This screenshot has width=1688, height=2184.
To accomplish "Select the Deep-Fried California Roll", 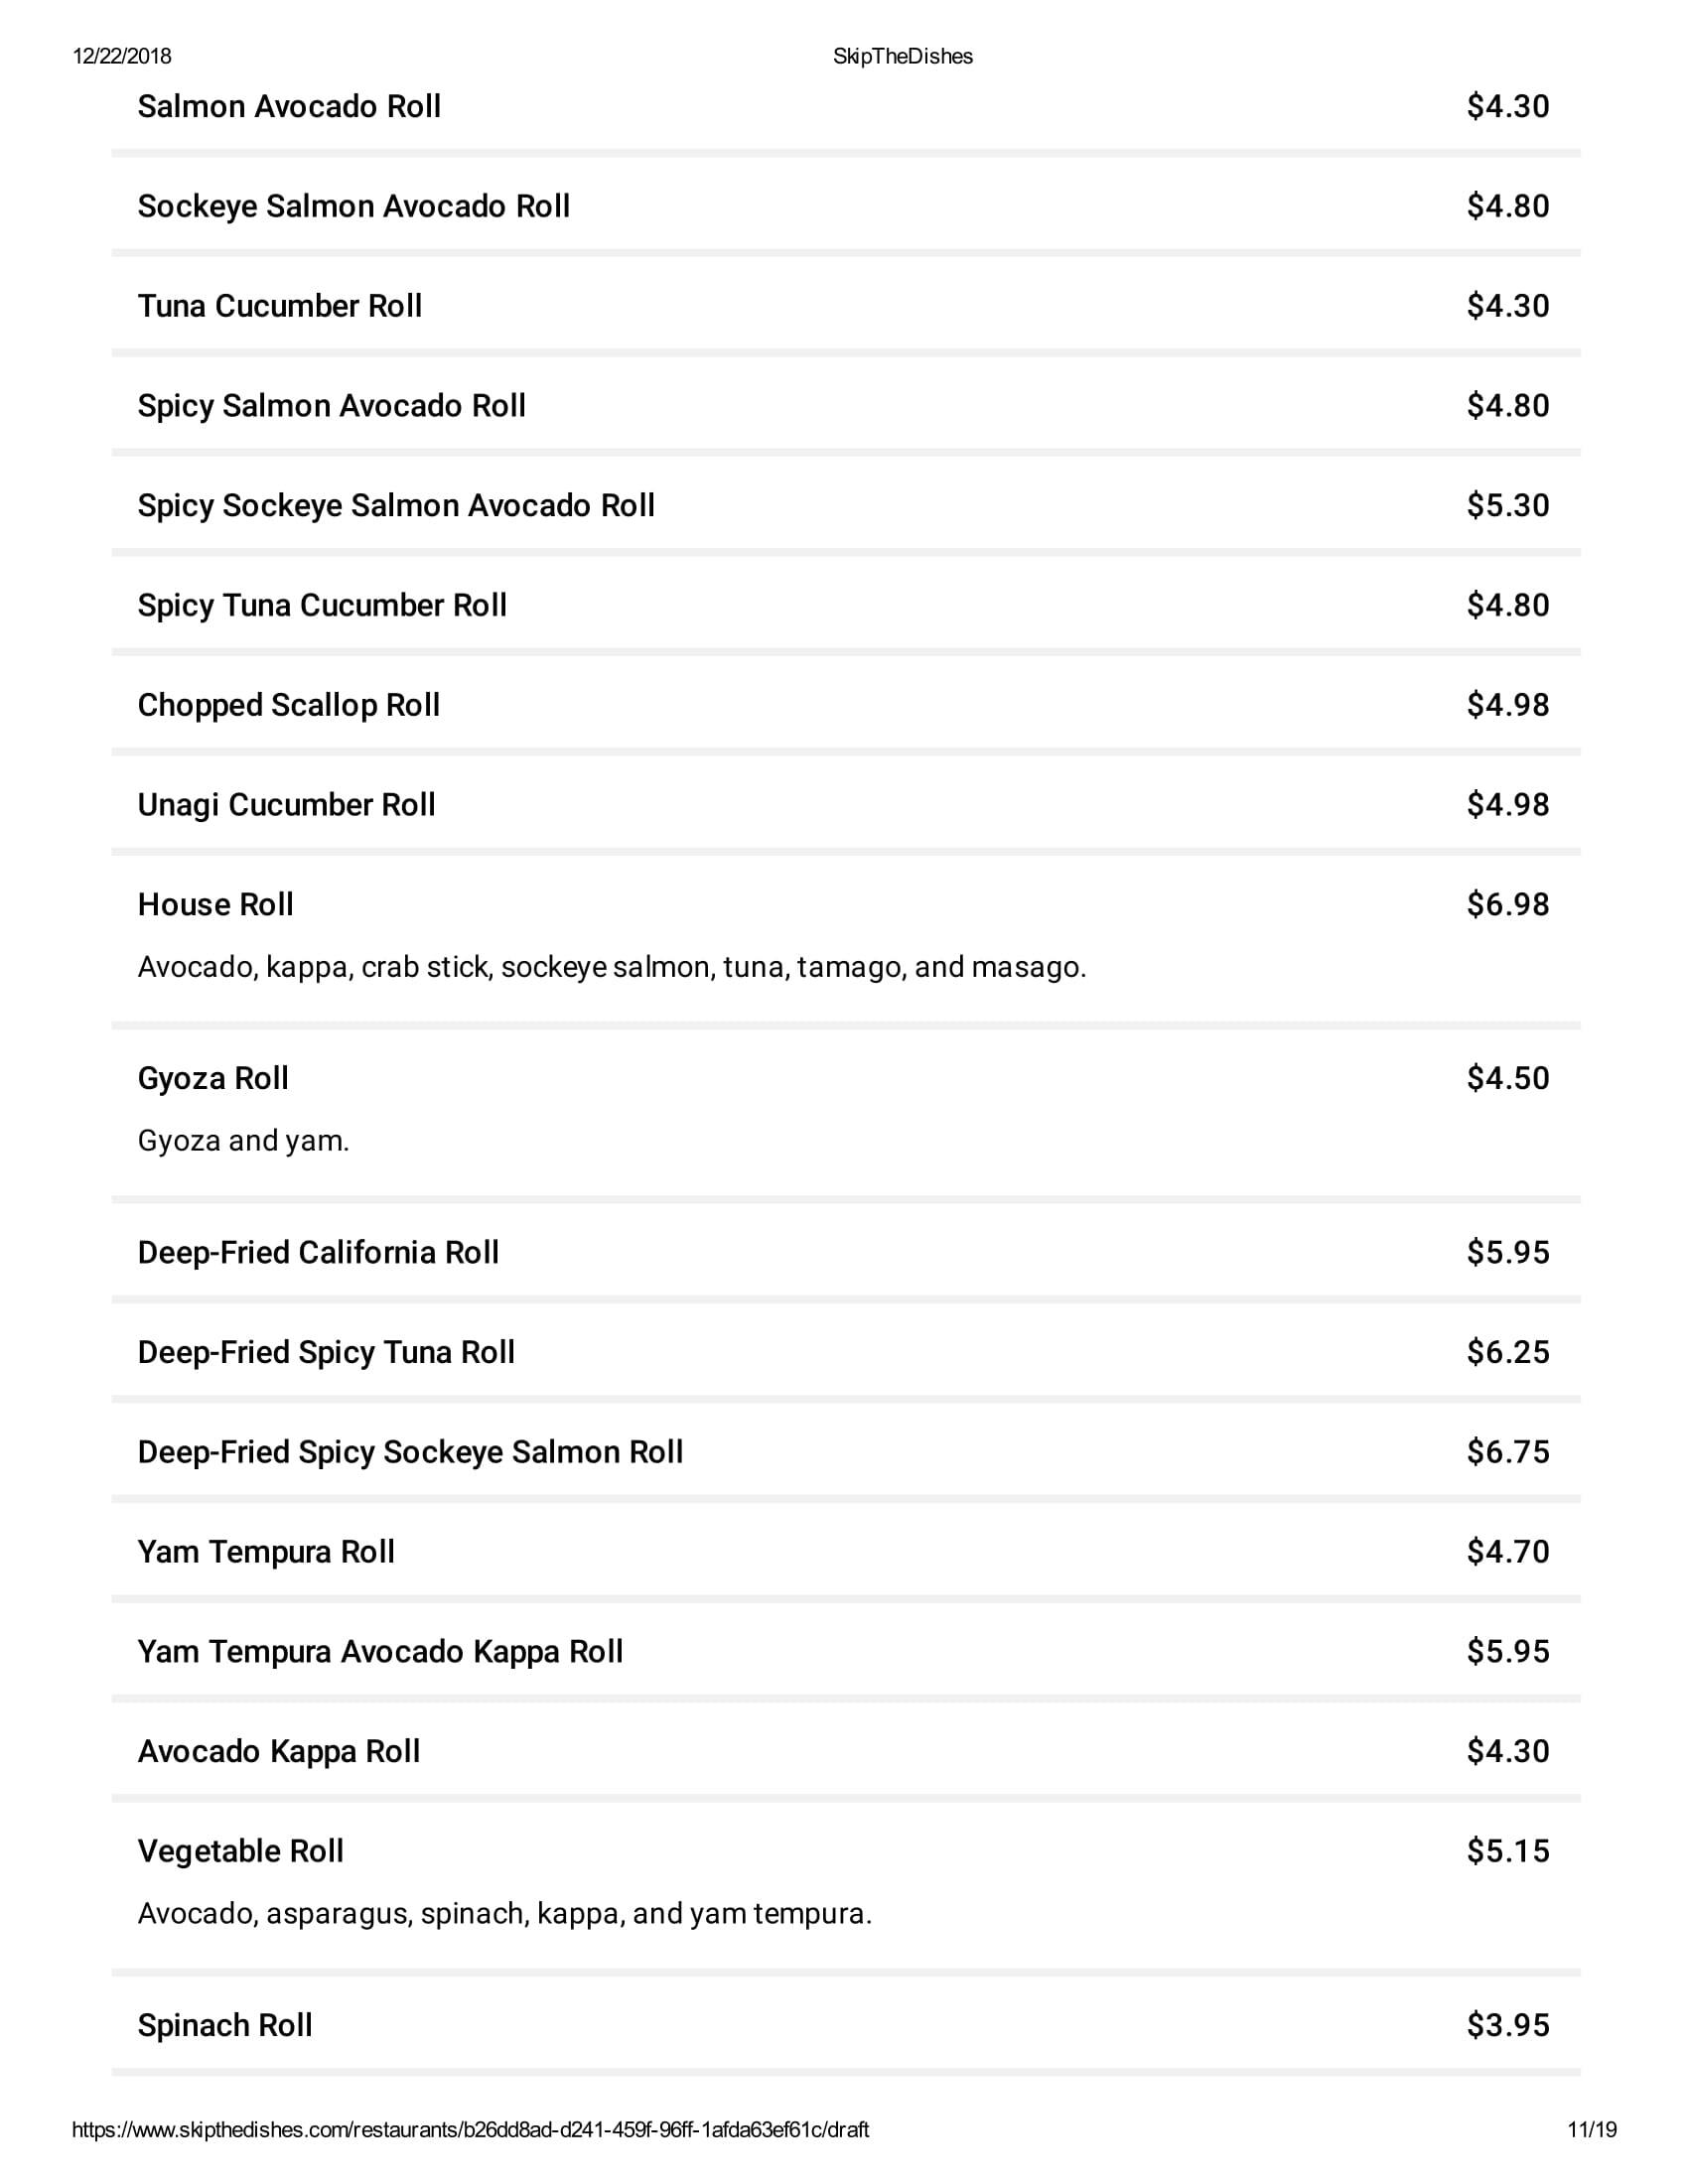I will pyautogui.click(x=318, y=1253).
